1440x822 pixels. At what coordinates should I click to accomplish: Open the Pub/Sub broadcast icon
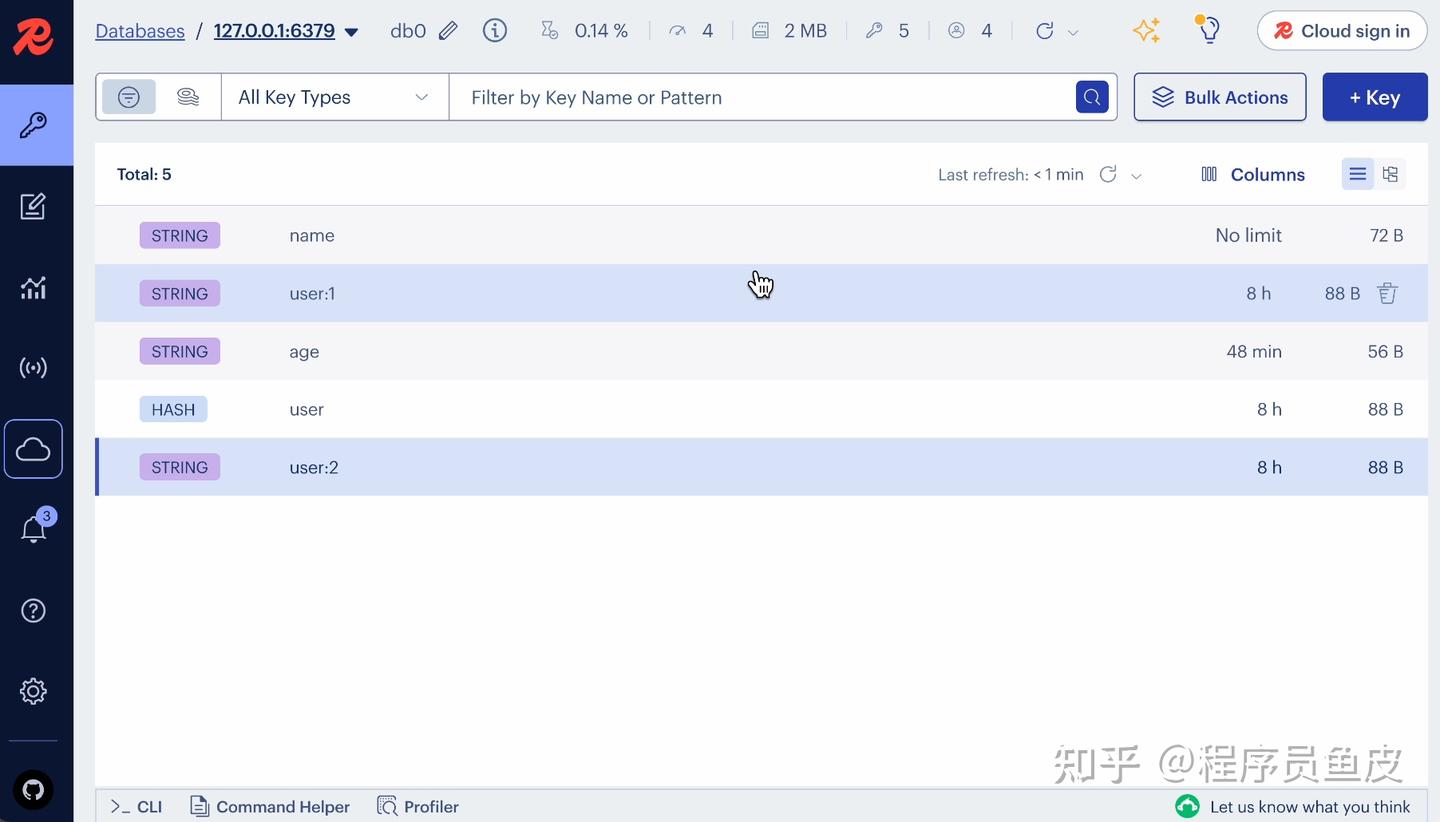[x=33, y=368]
